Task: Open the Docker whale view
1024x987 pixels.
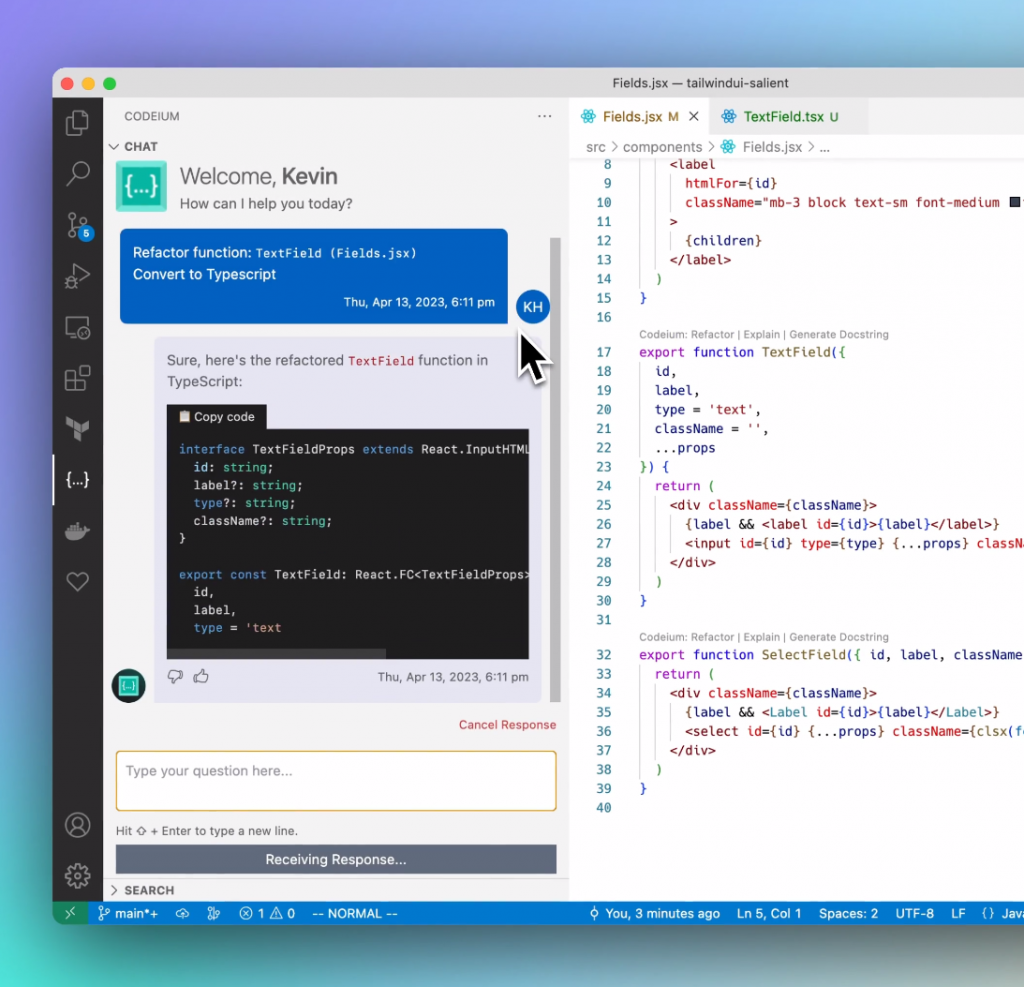Action: click(77, 531)
